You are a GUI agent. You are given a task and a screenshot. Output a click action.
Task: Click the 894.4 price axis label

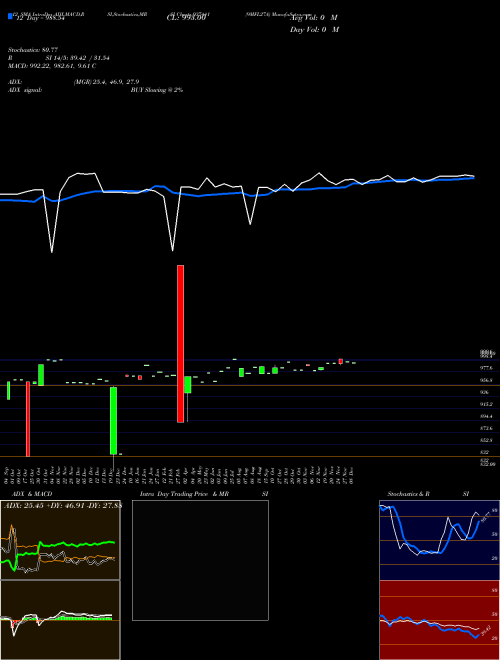[x=486, y=416]
